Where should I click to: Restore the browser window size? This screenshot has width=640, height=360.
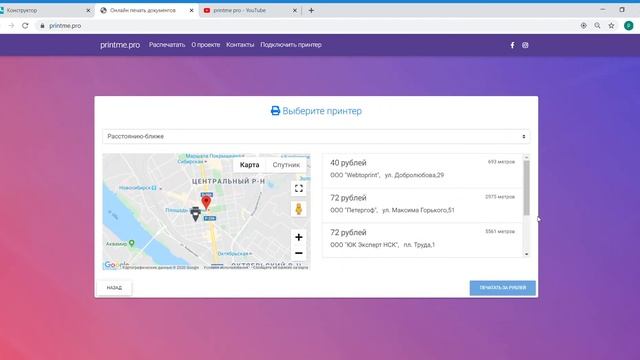(622, 10)
